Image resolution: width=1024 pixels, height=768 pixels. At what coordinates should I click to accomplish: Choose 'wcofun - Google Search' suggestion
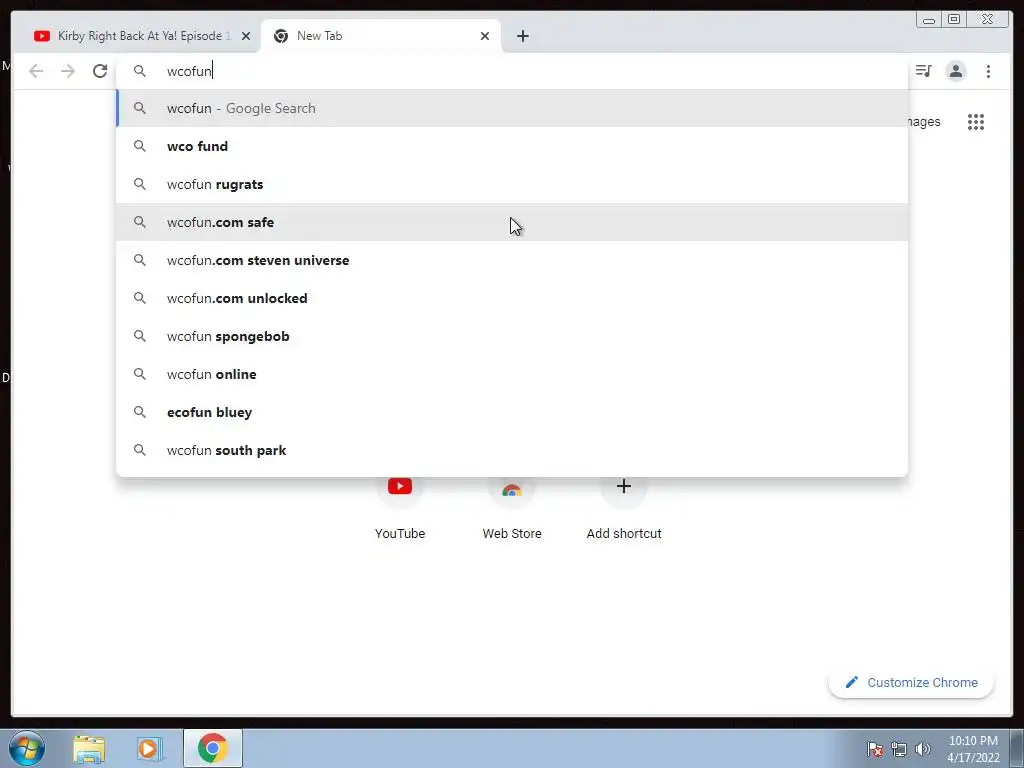512,108
